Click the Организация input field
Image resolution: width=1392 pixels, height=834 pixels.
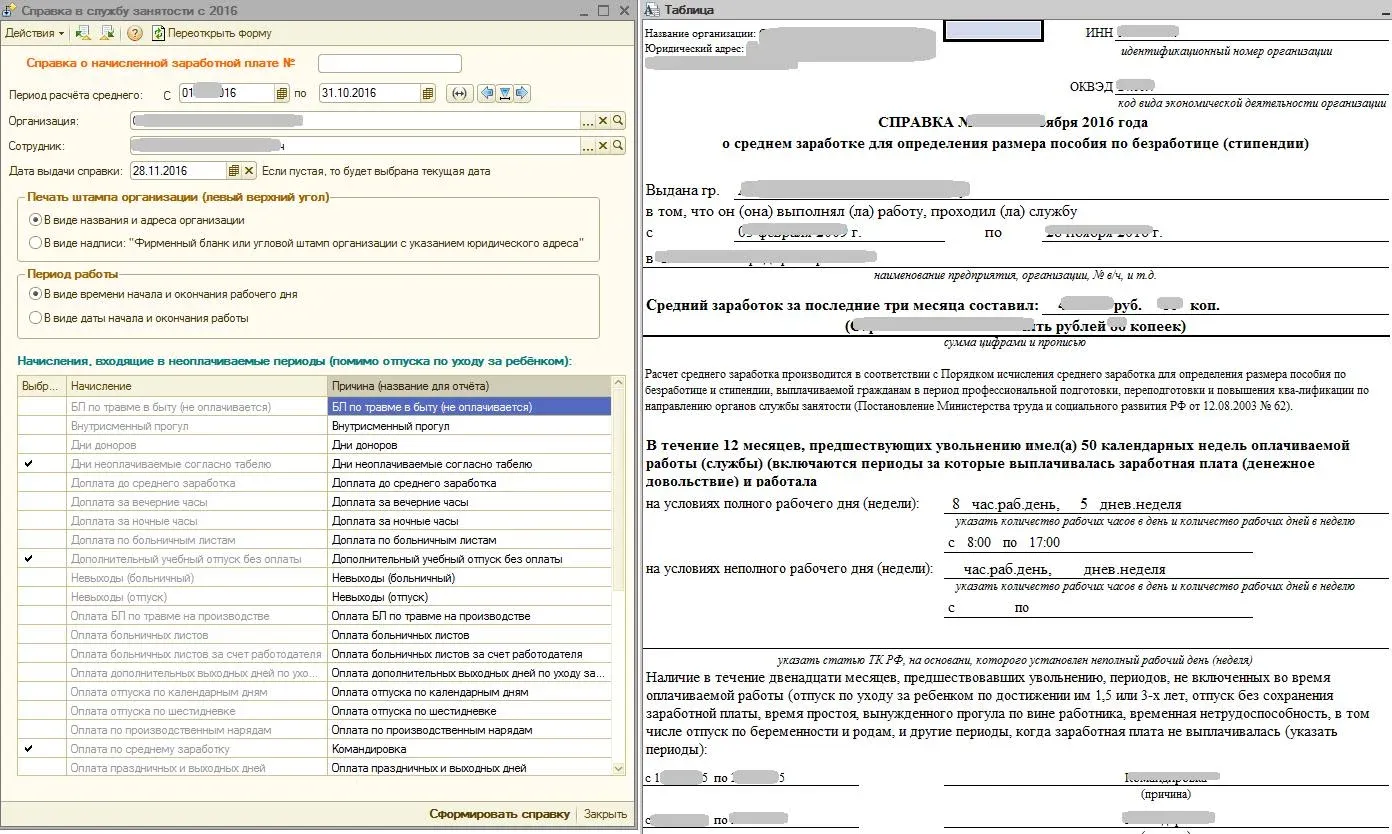[x=355, y=121]
